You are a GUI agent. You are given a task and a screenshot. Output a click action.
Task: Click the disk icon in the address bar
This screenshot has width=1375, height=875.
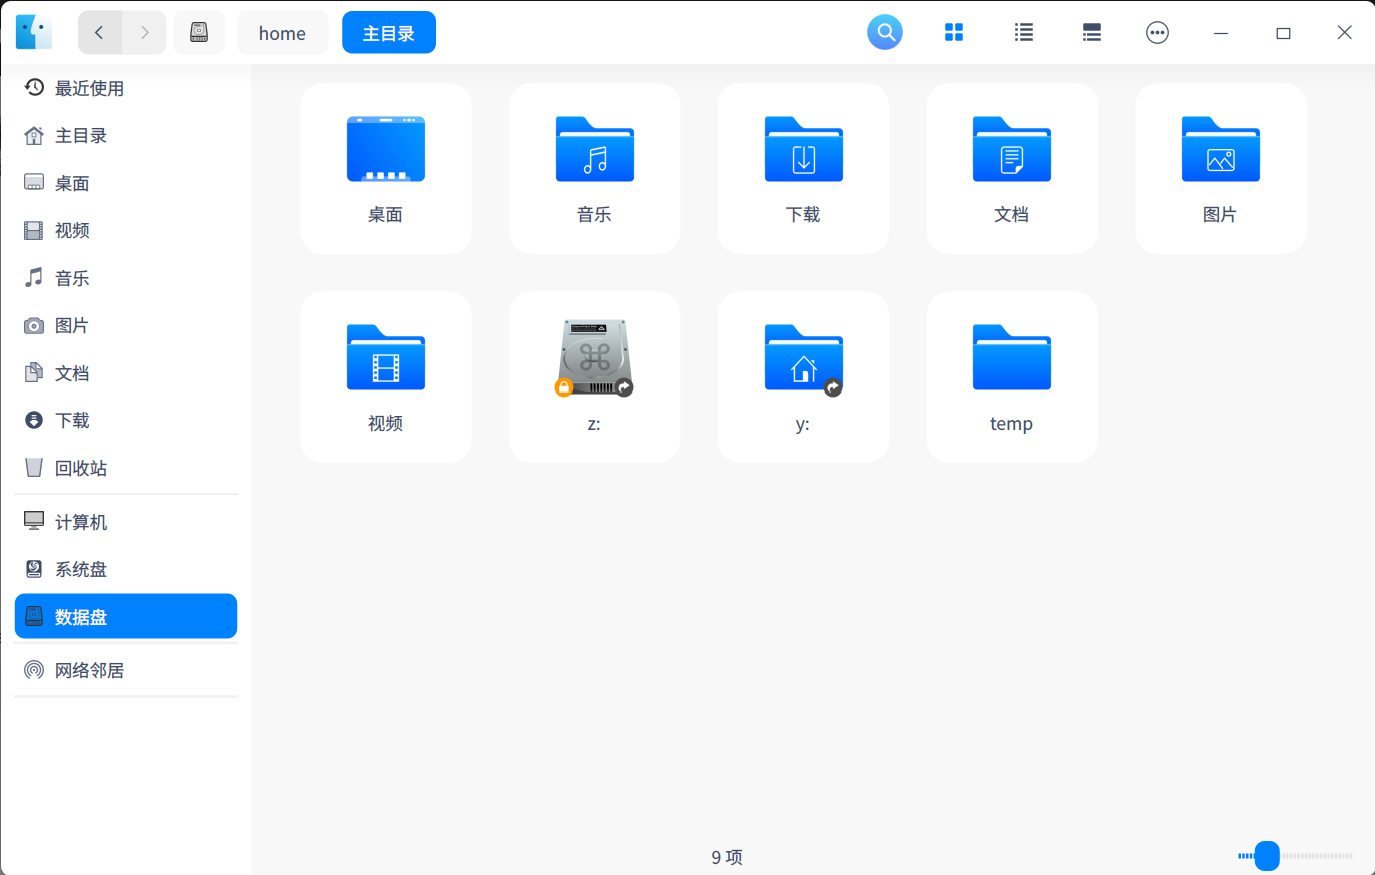pyautogui.click(x=199, y=31)
